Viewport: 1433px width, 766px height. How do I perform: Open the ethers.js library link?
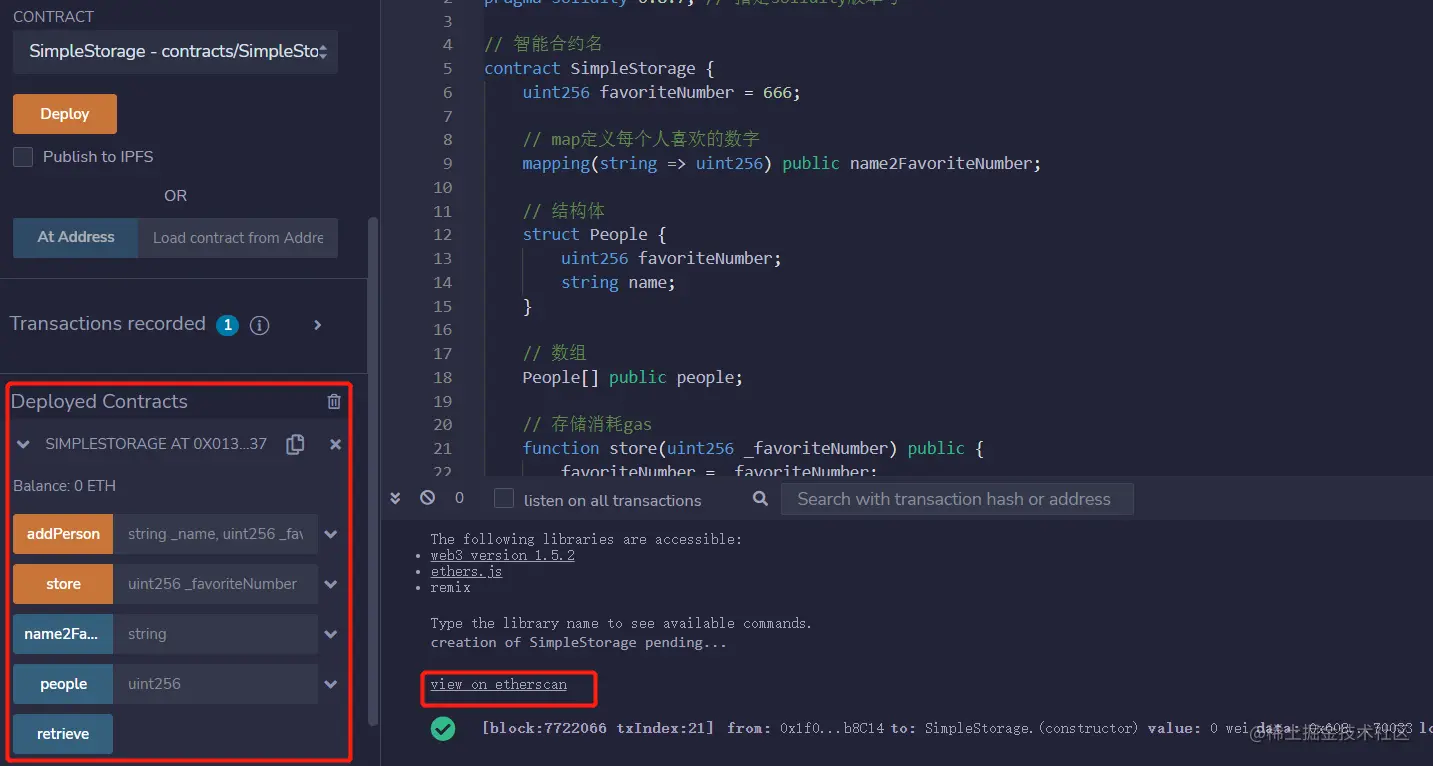point(466,571)
